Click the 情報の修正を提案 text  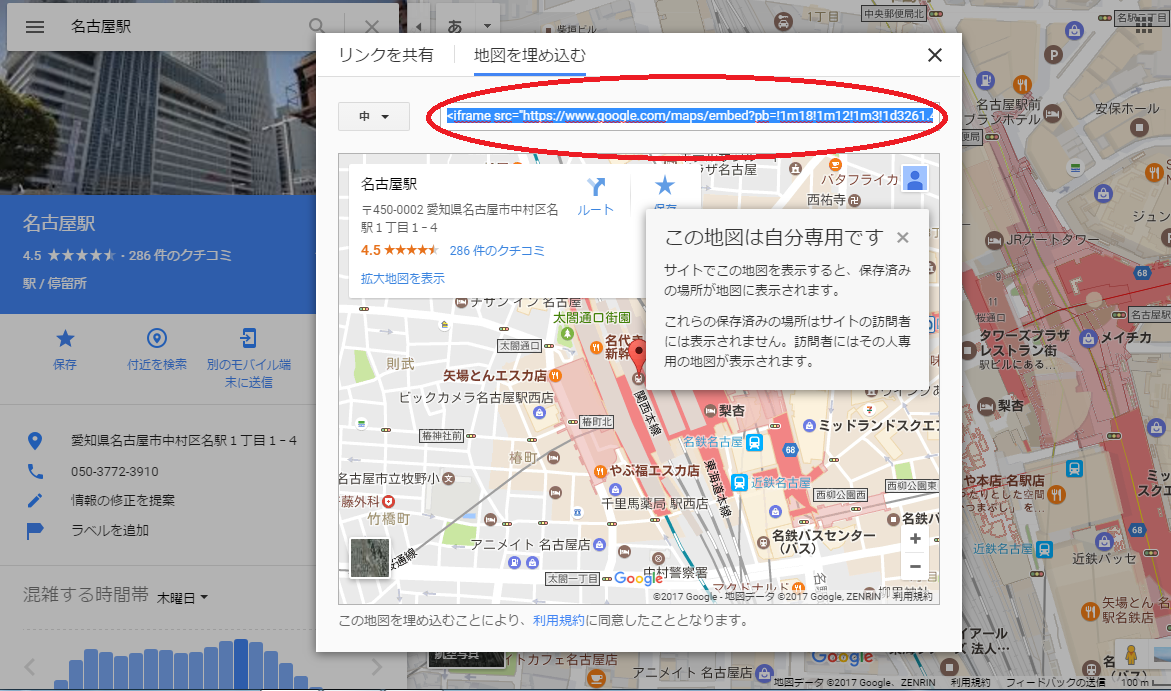pos(122,501)
